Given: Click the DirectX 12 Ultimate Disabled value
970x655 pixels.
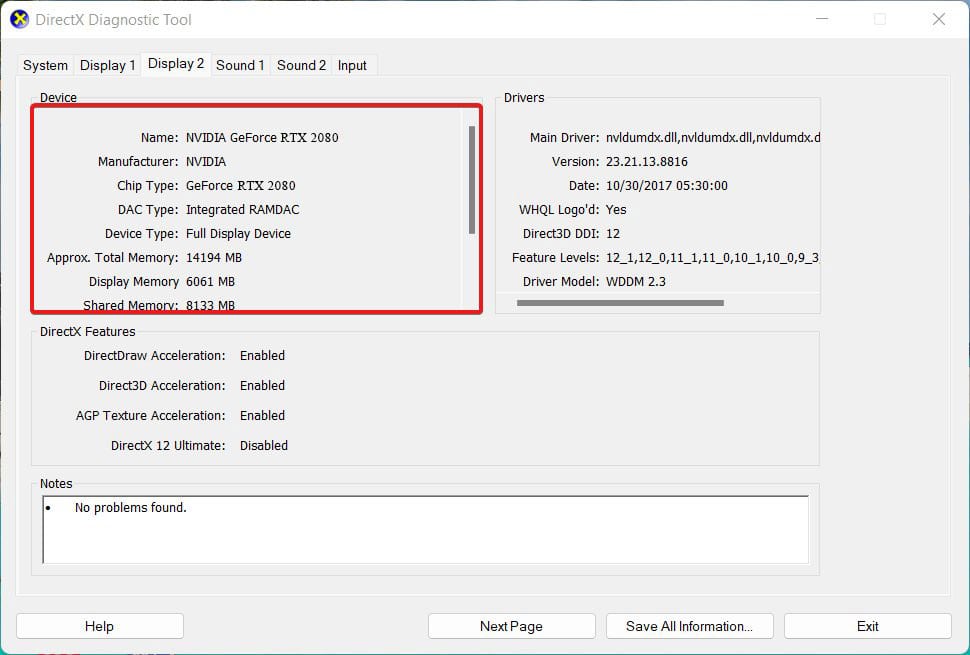Looking at the screenshot, I should point(264,445).
